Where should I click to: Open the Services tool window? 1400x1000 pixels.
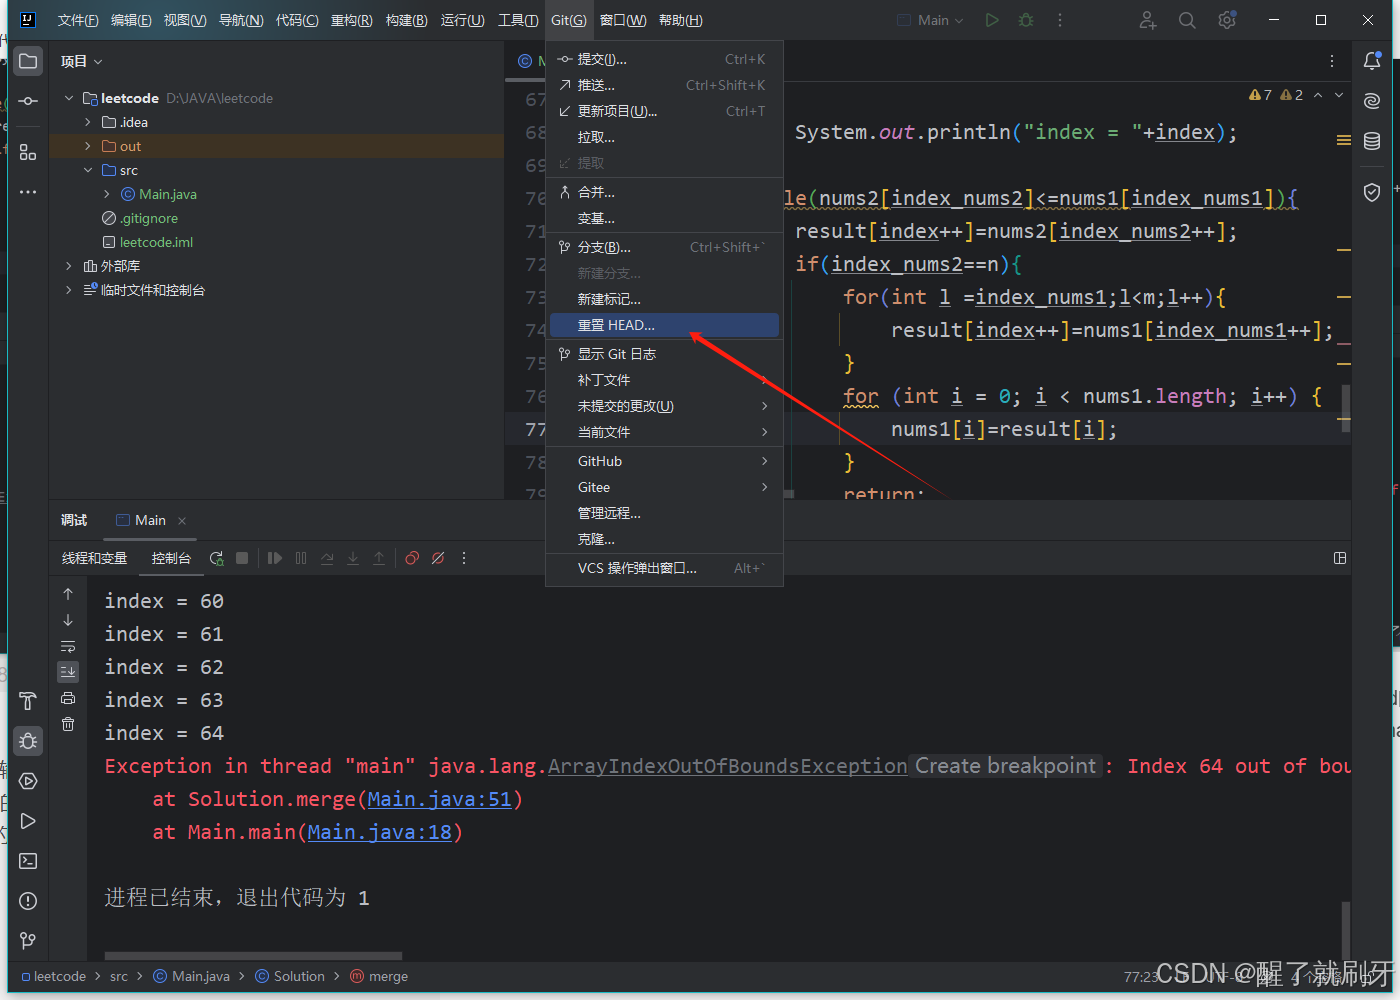click(28, 781)
